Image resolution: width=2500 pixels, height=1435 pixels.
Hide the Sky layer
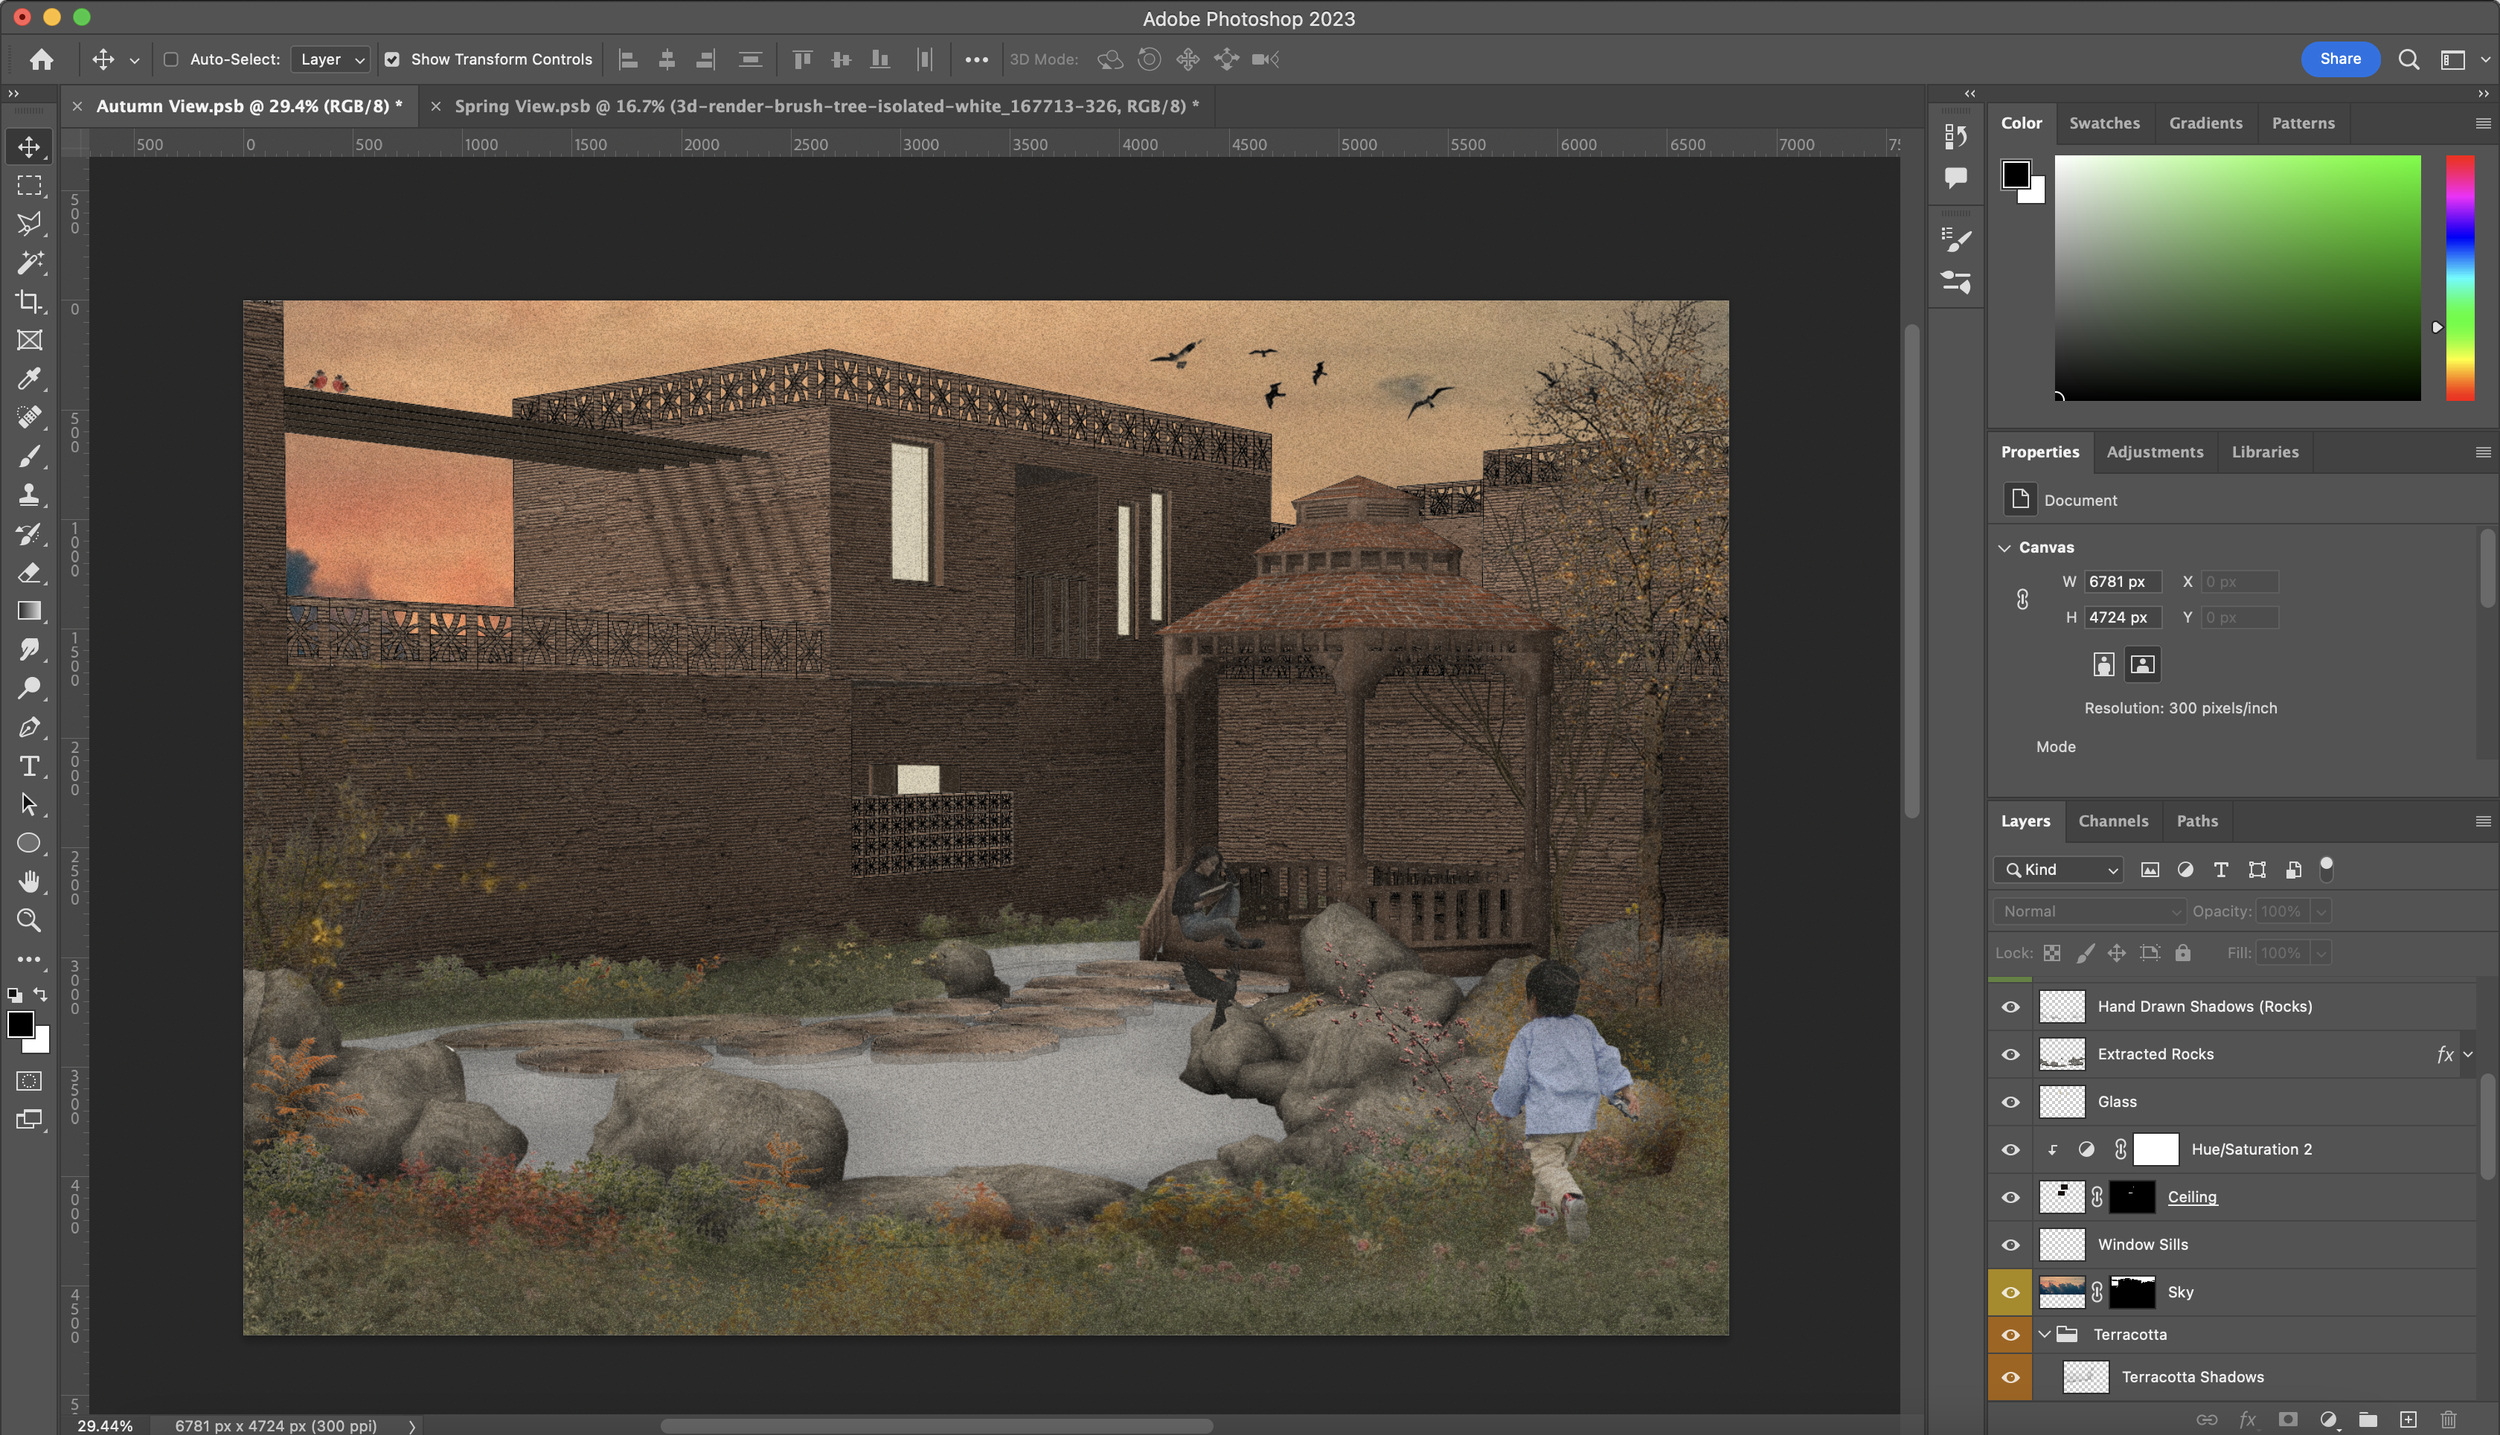(x=2010, y=1292)
